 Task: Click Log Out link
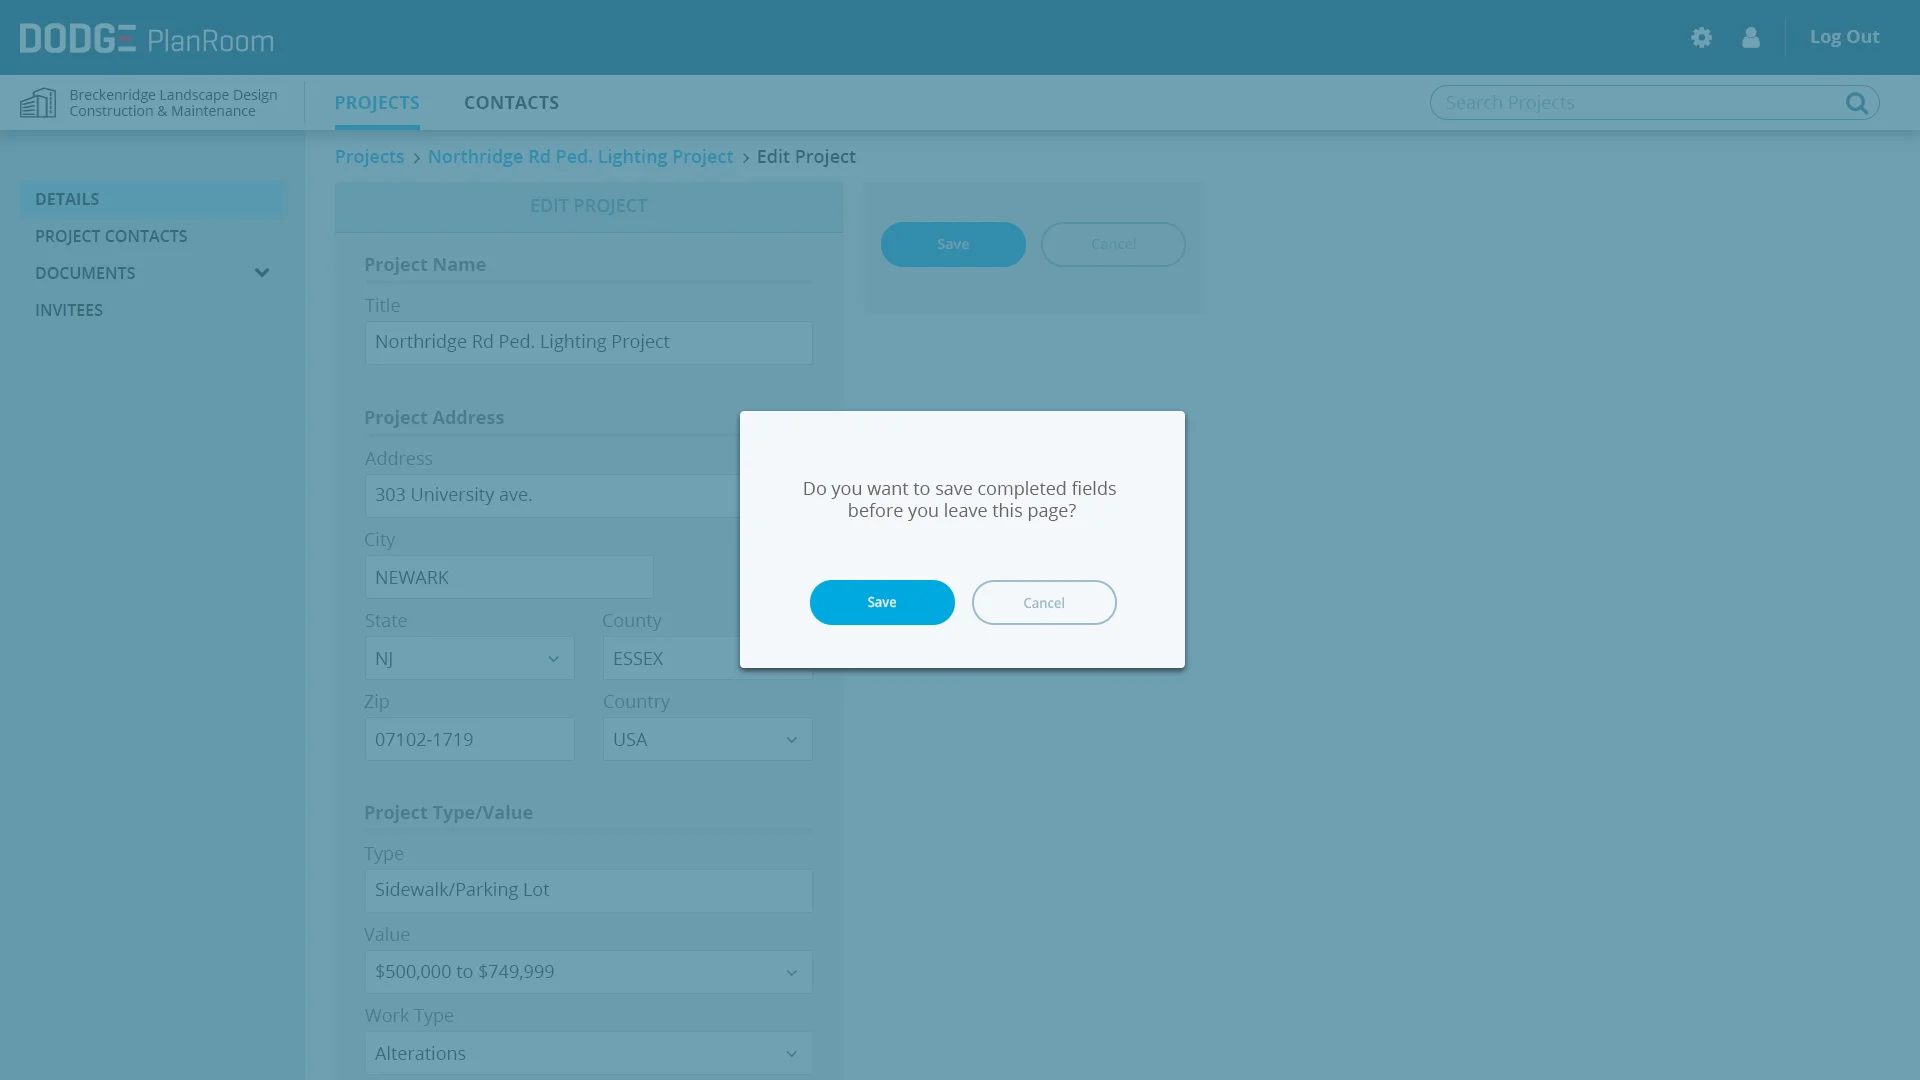coord(1844,37)
